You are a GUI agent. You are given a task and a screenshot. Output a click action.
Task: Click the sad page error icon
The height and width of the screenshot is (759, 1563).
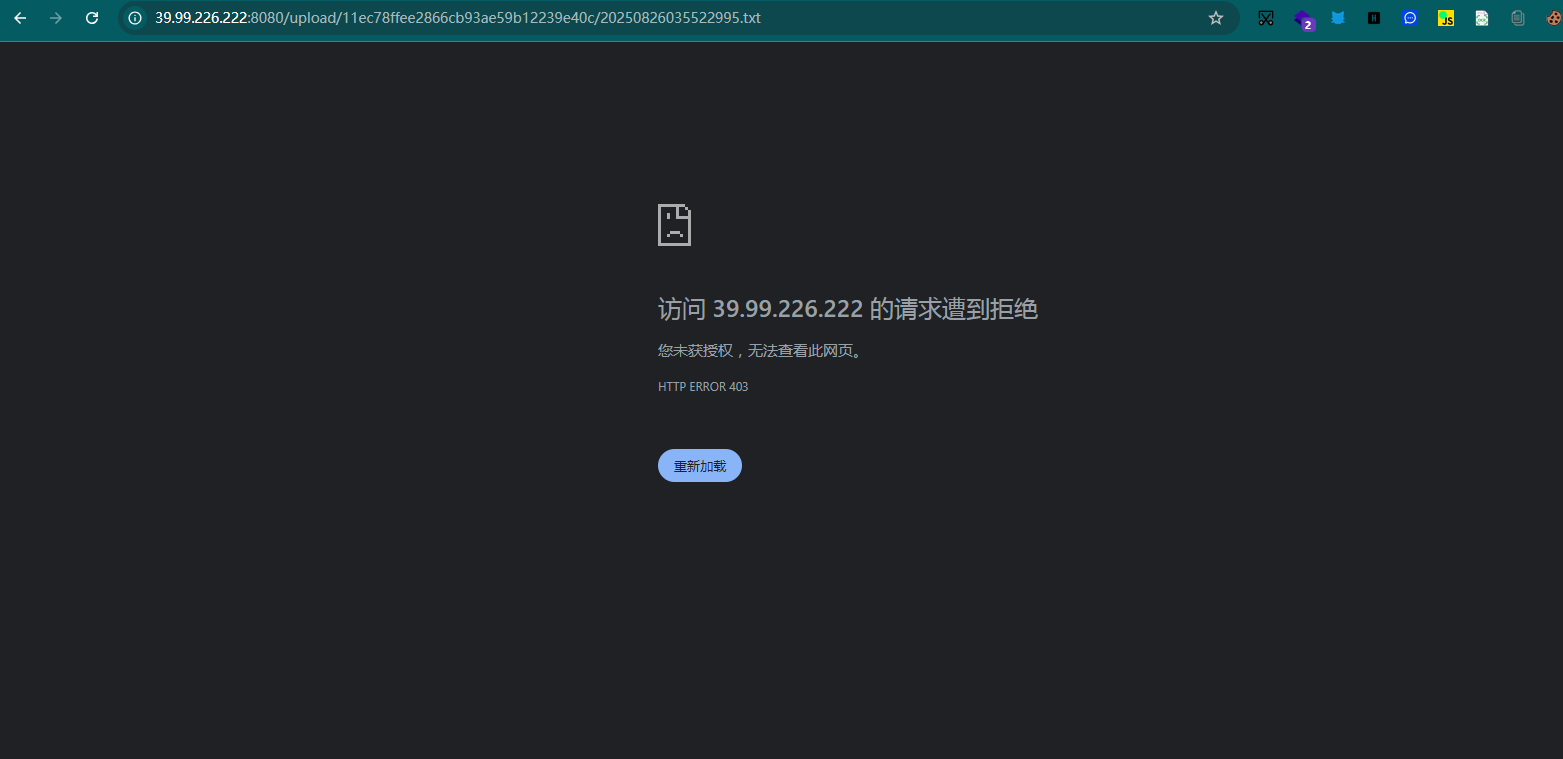(675, 225)
